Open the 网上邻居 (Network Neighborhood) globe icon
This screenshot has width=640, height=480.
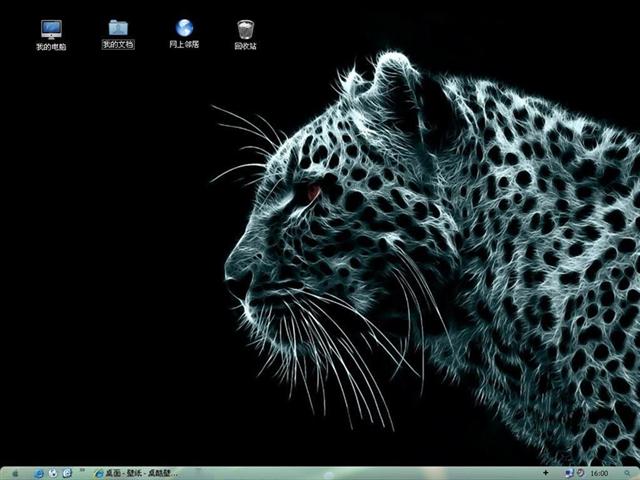184,28
